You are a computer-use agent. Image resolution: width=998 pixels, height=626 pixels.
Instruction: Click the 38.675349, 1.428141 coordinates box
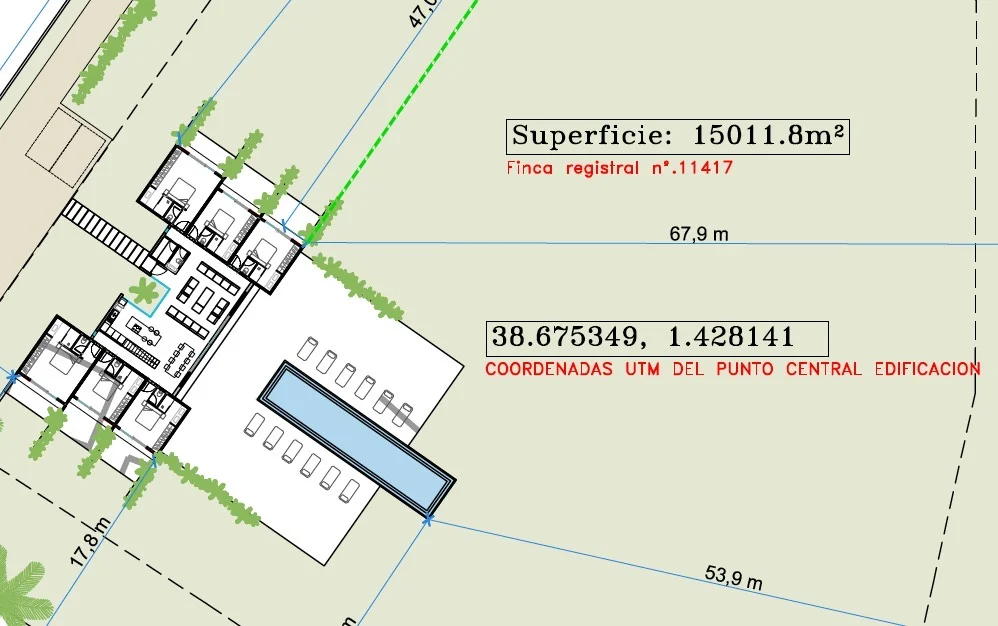[658, 338]
